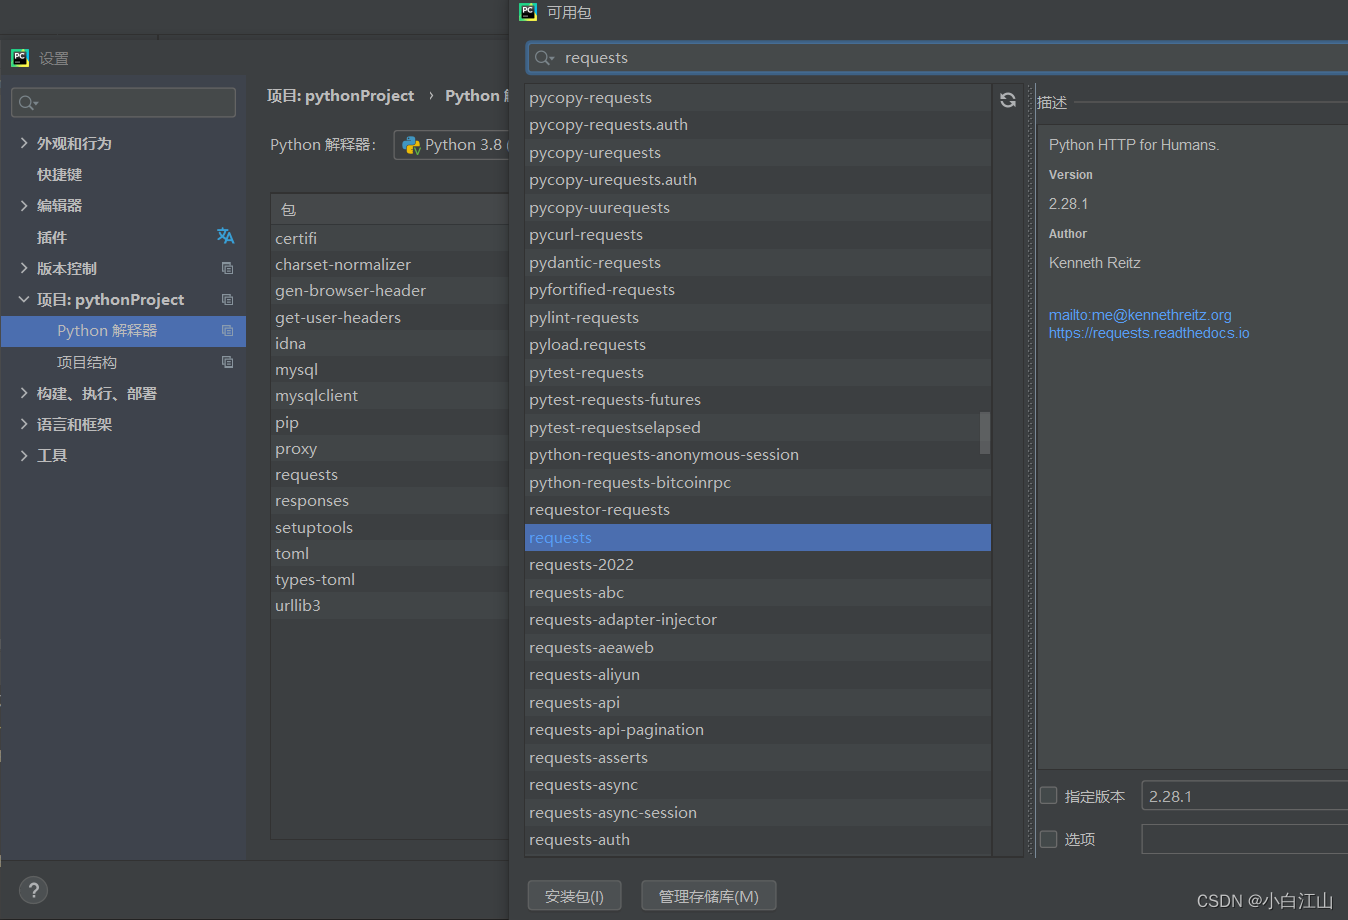Click the search magnifier in Available Packages
The image size is (1348, 920).
(543, 58)
